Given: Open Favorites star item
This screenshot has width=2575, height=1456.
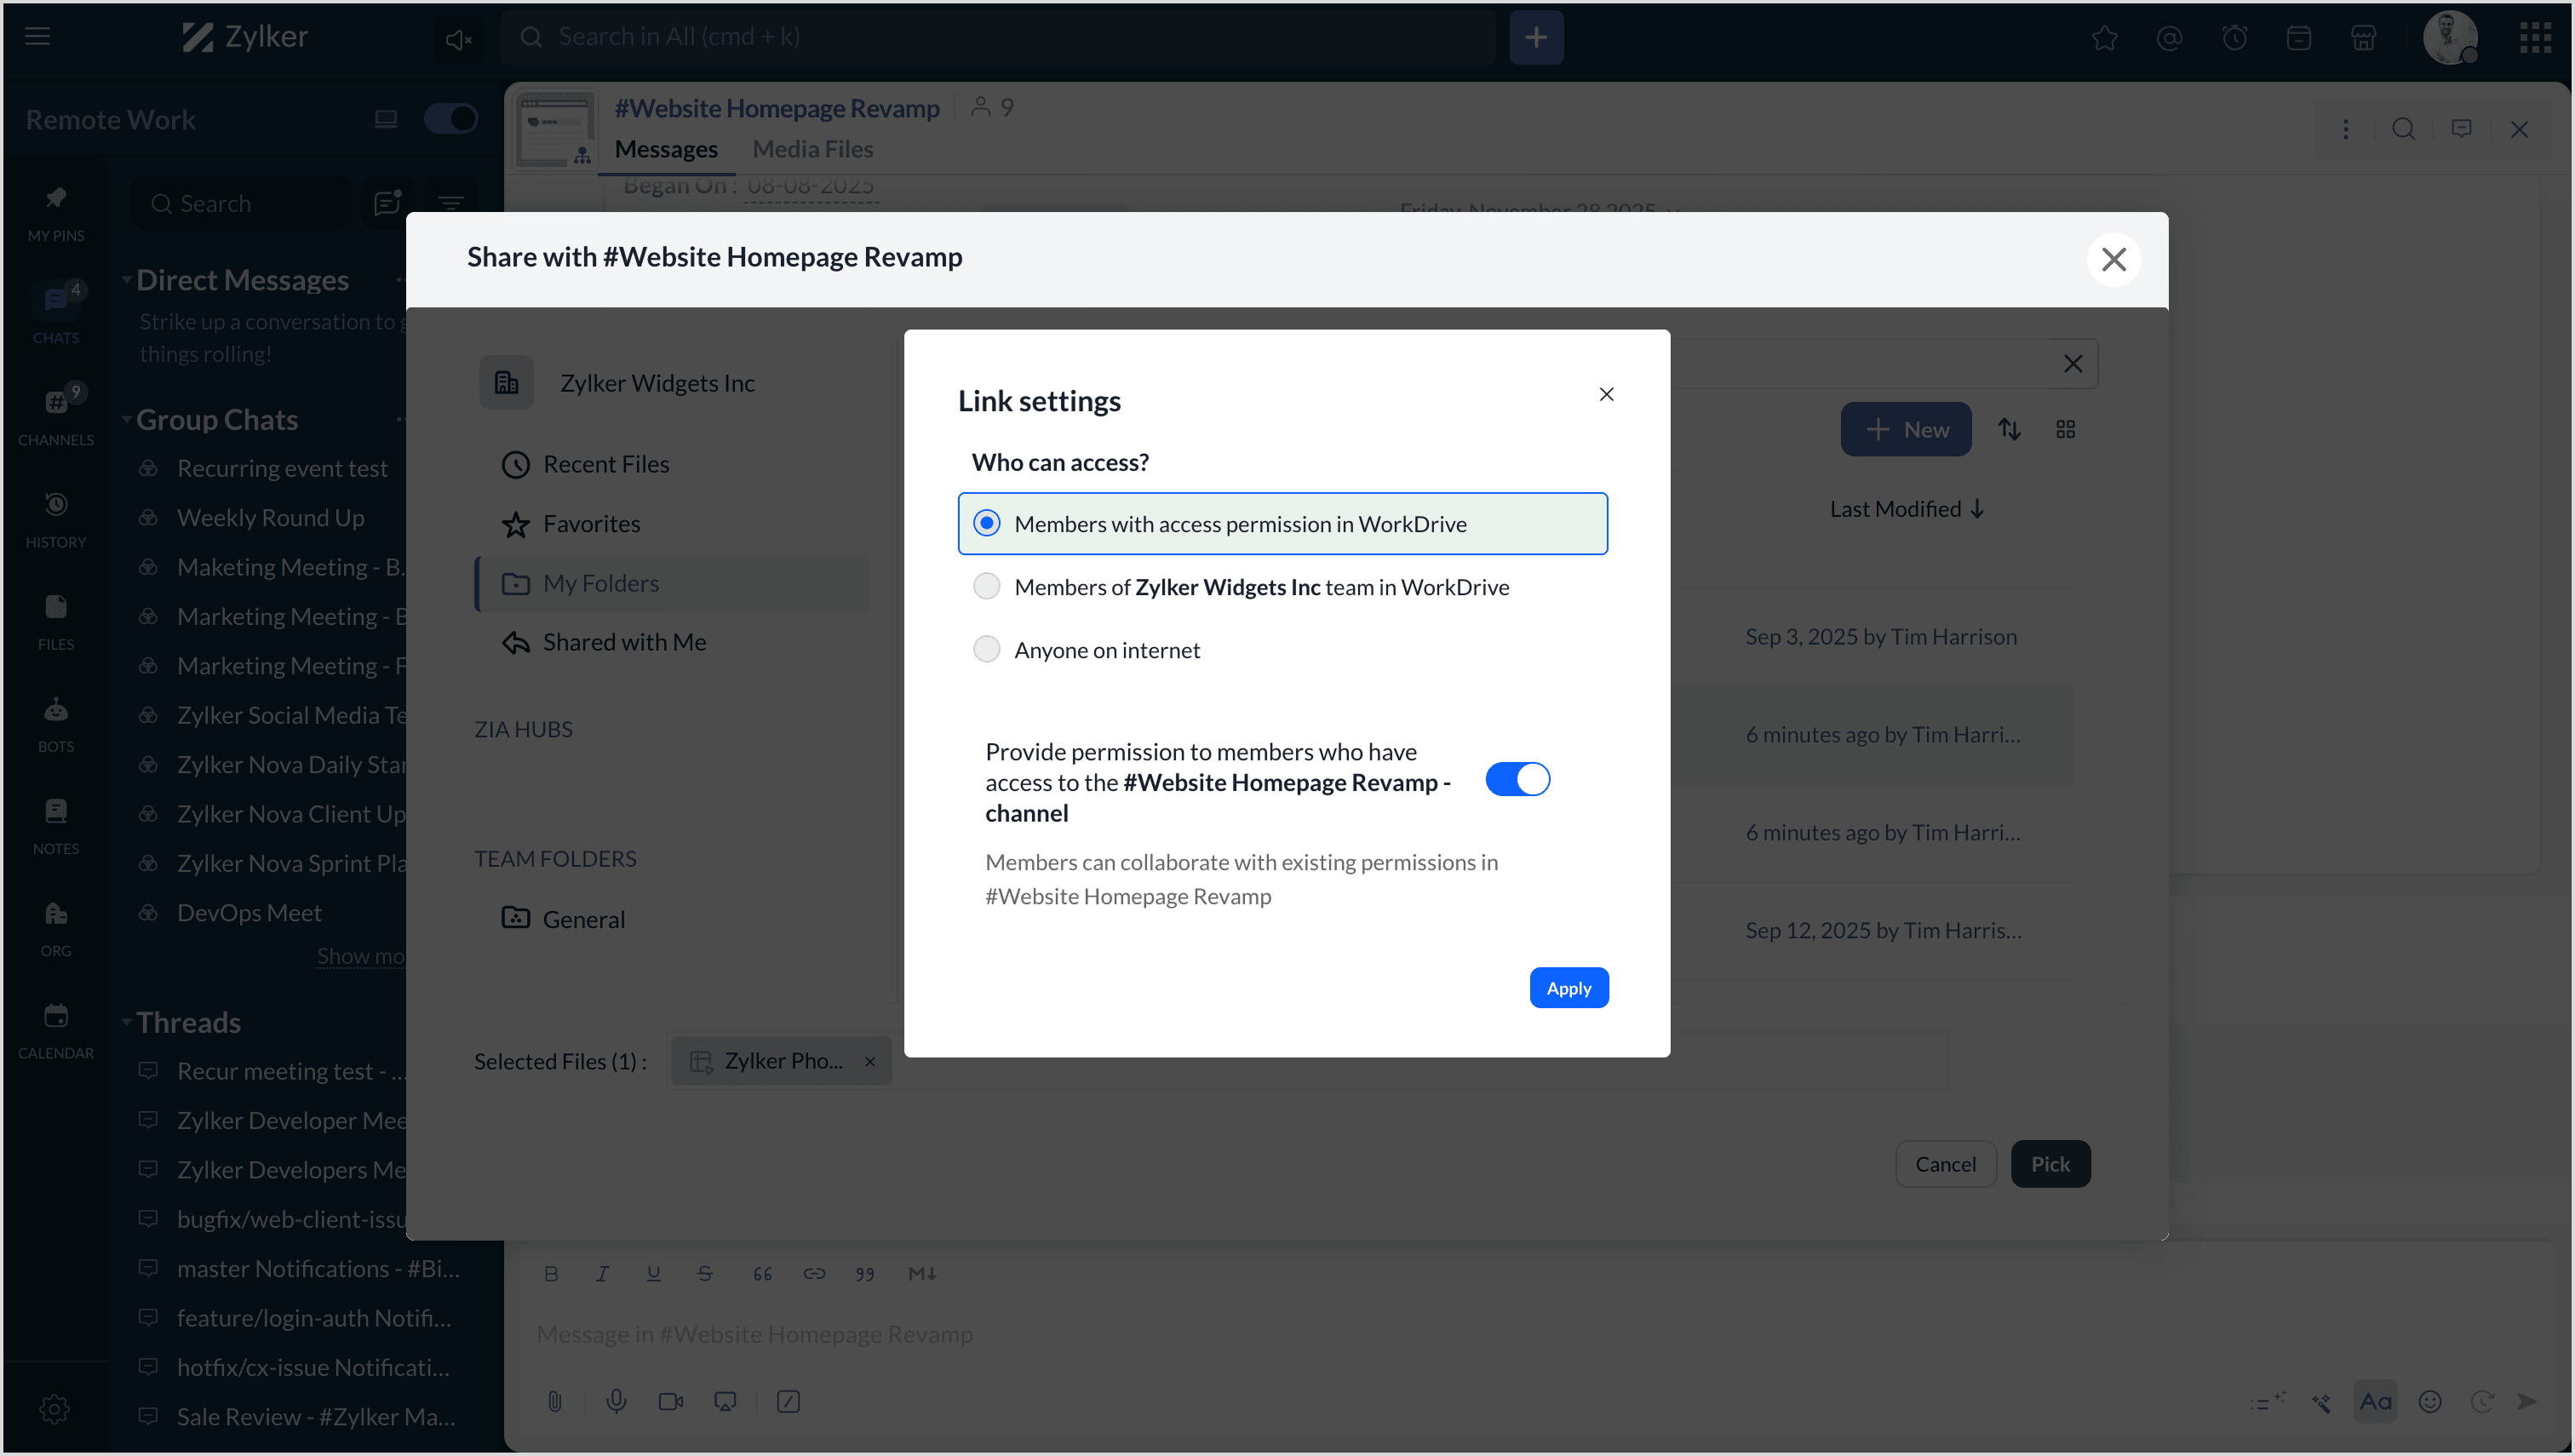Looking at the screenshot, I should pos(590,523).
